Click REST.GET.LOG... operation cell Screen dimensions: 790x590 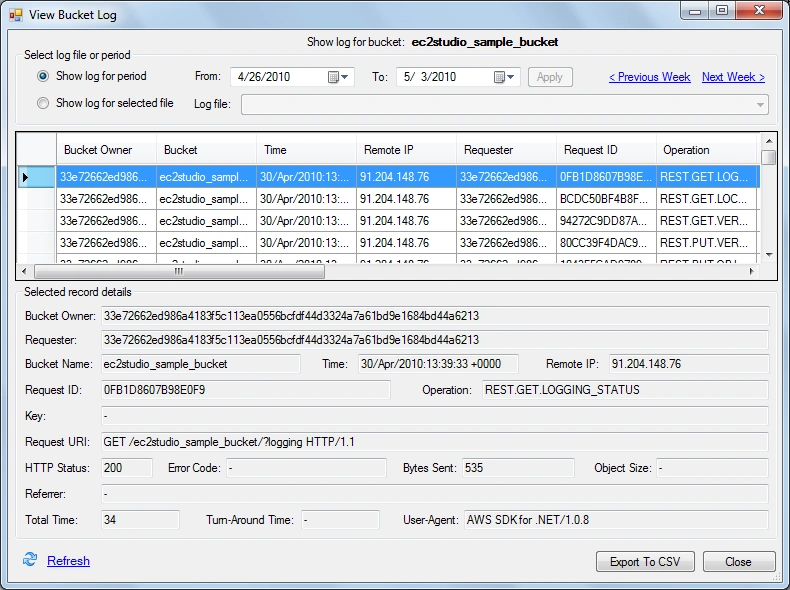pos(707,177)
